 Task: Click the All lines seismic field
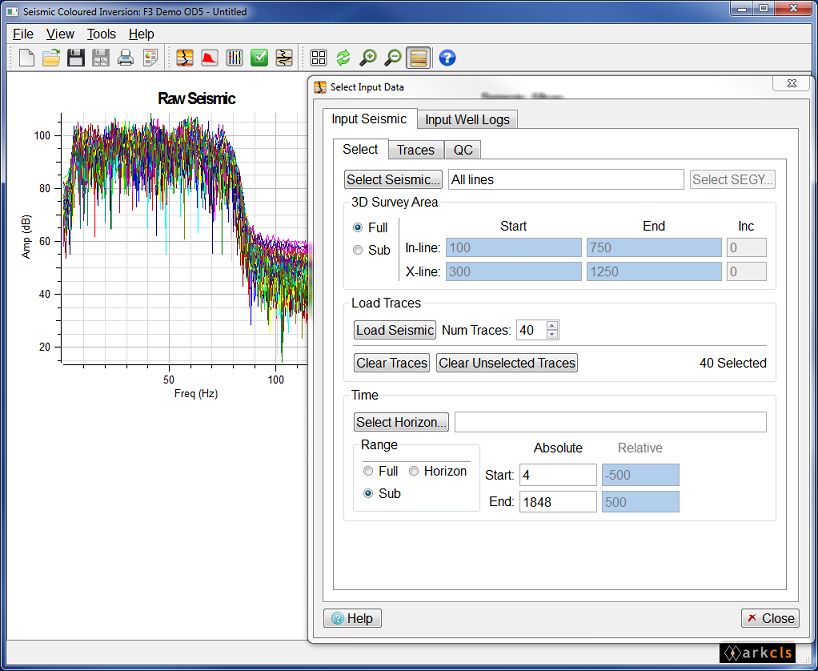tap(566, 179)
